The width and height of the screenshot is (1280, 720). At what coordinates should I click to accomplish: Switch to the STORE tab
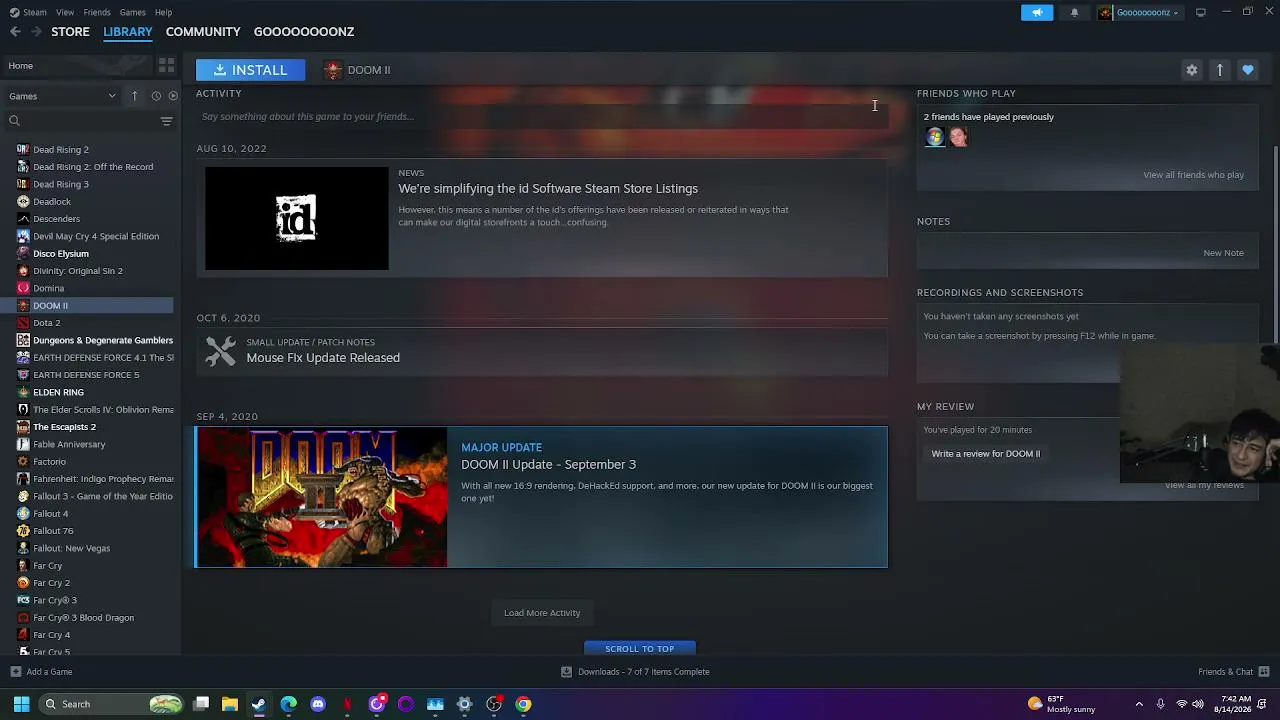click(70, 32)
